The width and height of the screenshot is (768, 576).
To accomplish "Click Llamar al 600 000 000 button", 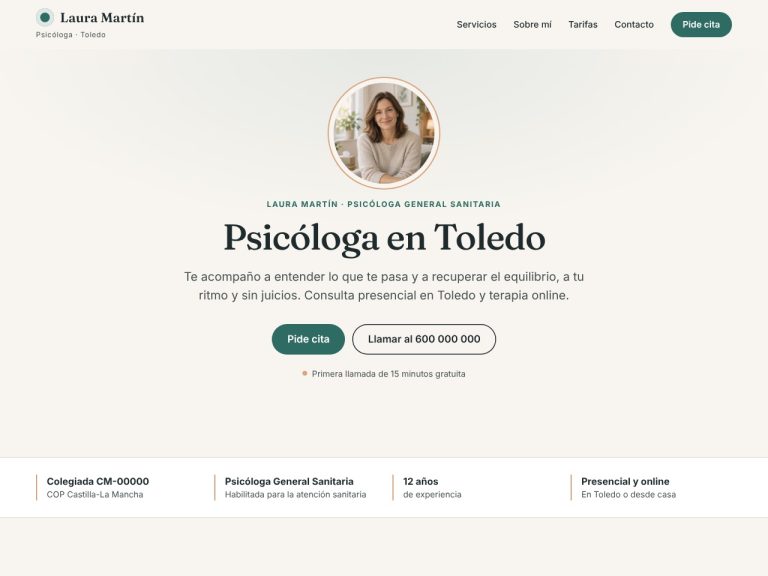I will point(424,339).
